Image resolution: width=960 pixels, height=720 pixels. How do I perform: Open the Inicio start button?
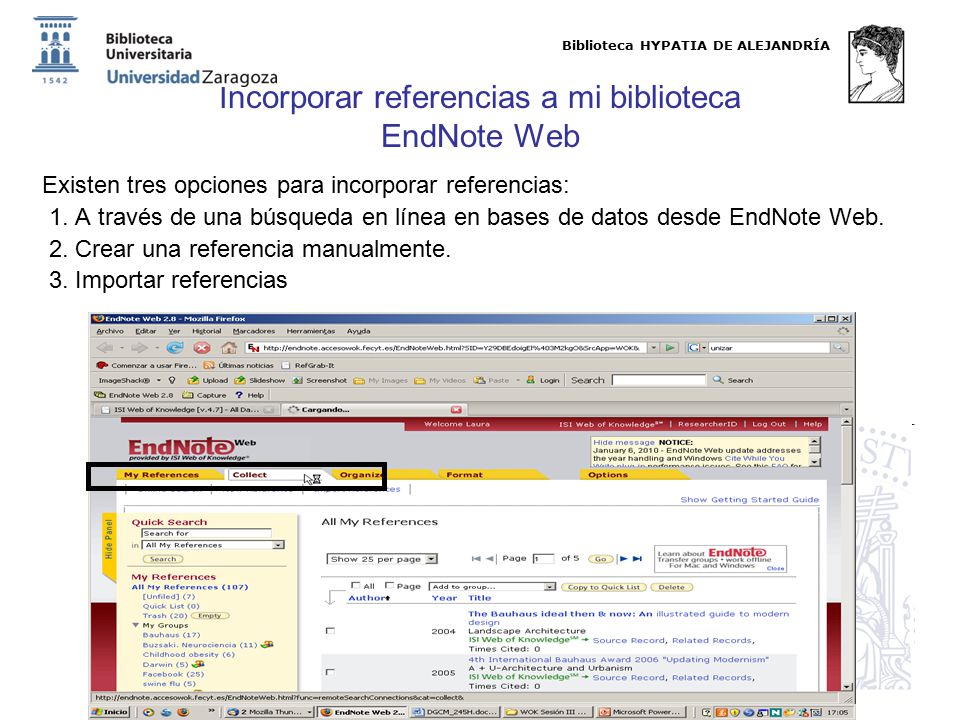(110, 712)
